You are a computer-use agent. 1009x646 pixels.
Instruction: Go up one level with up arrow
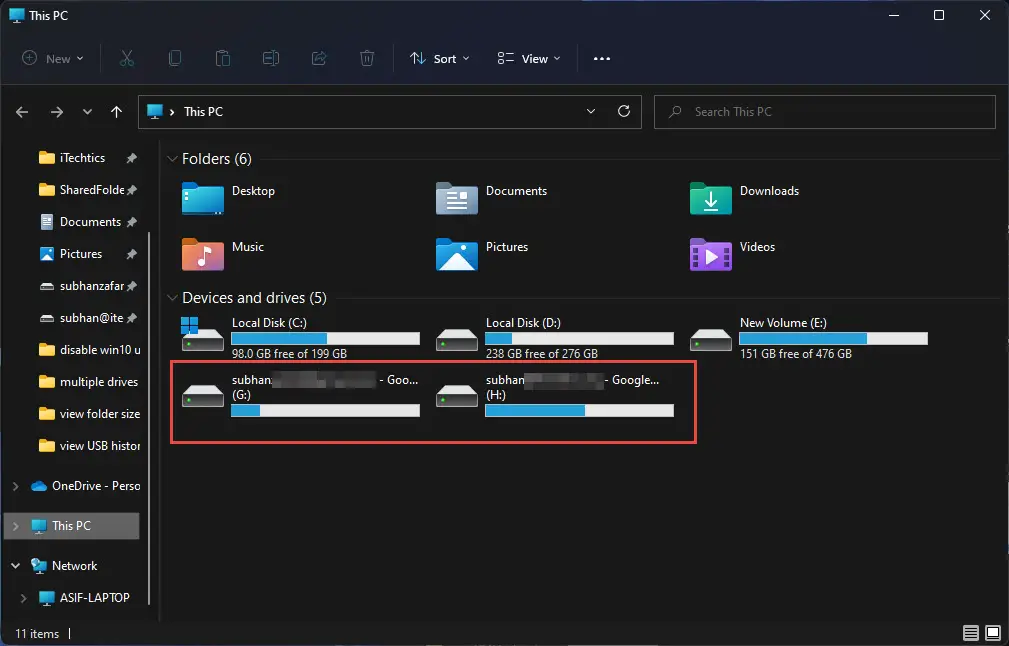116,112
